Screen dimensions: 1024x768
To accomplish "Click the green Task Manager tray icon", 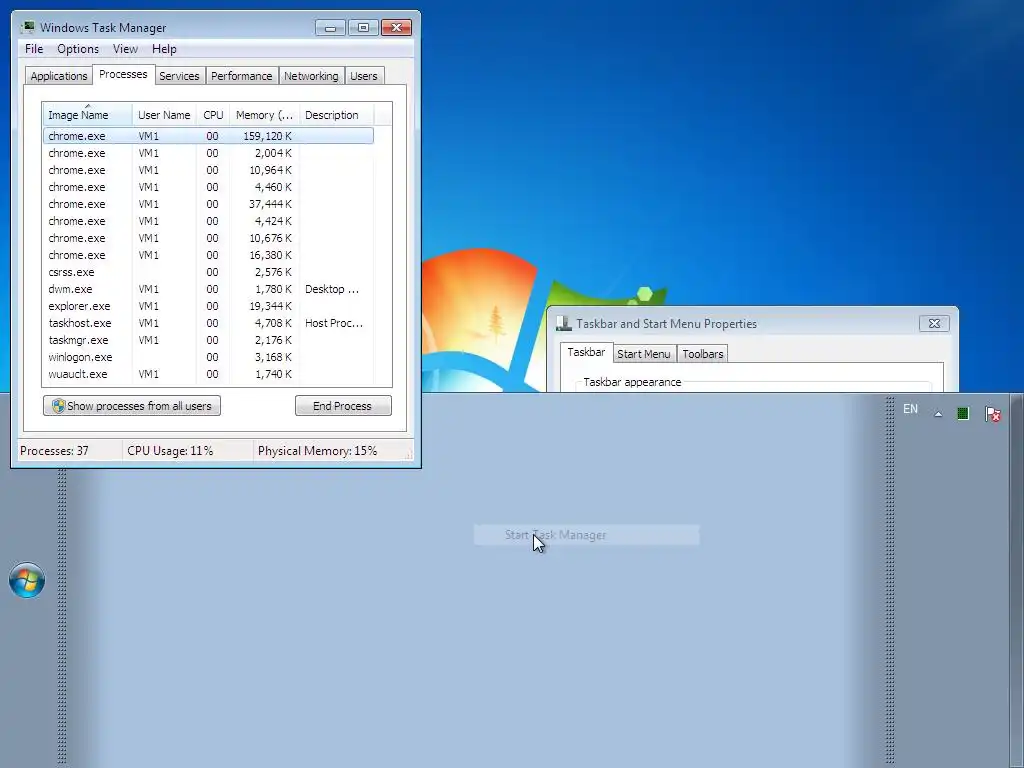I will (963, 413).
